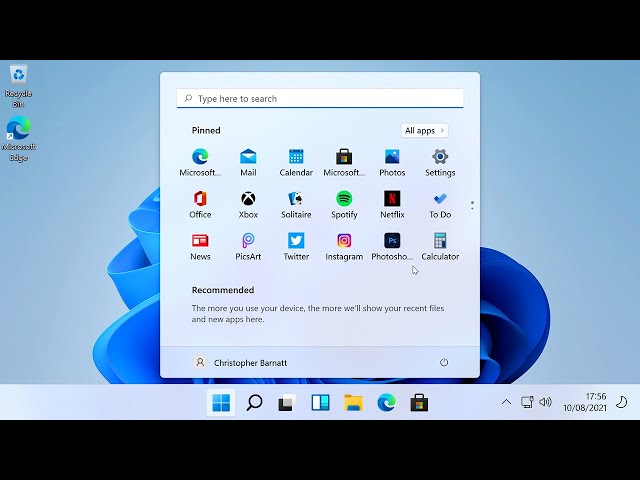Open the Photos app

[x=392, y=162]
